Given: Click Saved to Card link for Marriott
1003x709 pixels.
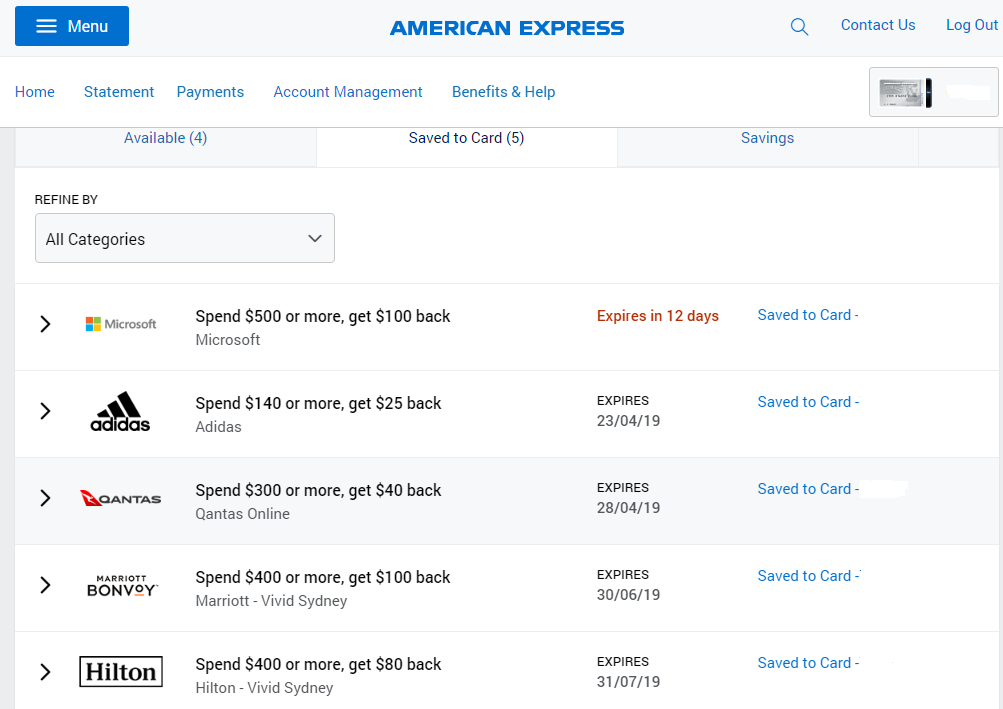Looking at the screenshot, I should [x=808, y=576].
